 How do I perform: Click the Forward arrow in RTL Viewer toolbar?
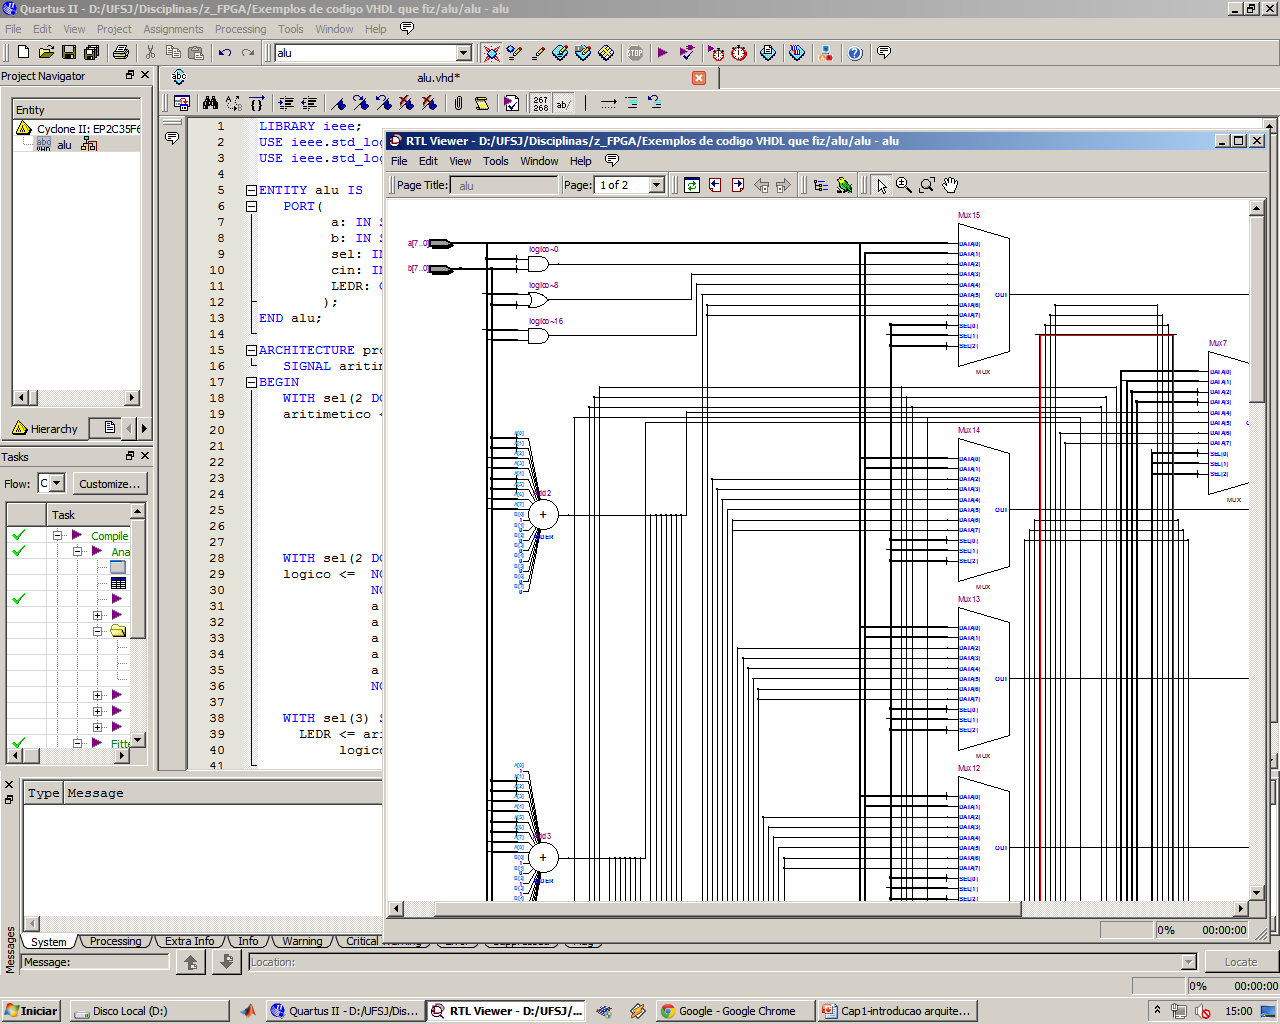point(783,185)
